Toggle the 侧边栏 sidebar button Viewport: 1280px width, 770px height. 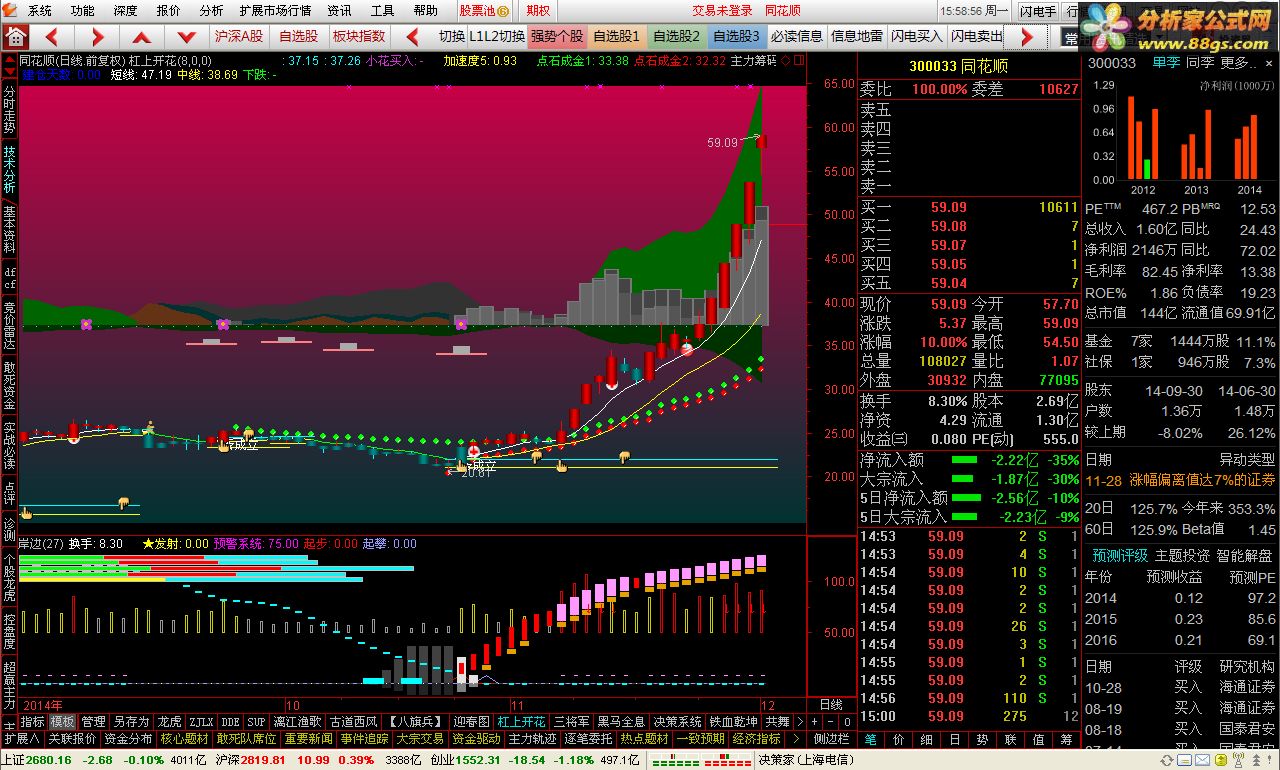click(x=832, y=739)
